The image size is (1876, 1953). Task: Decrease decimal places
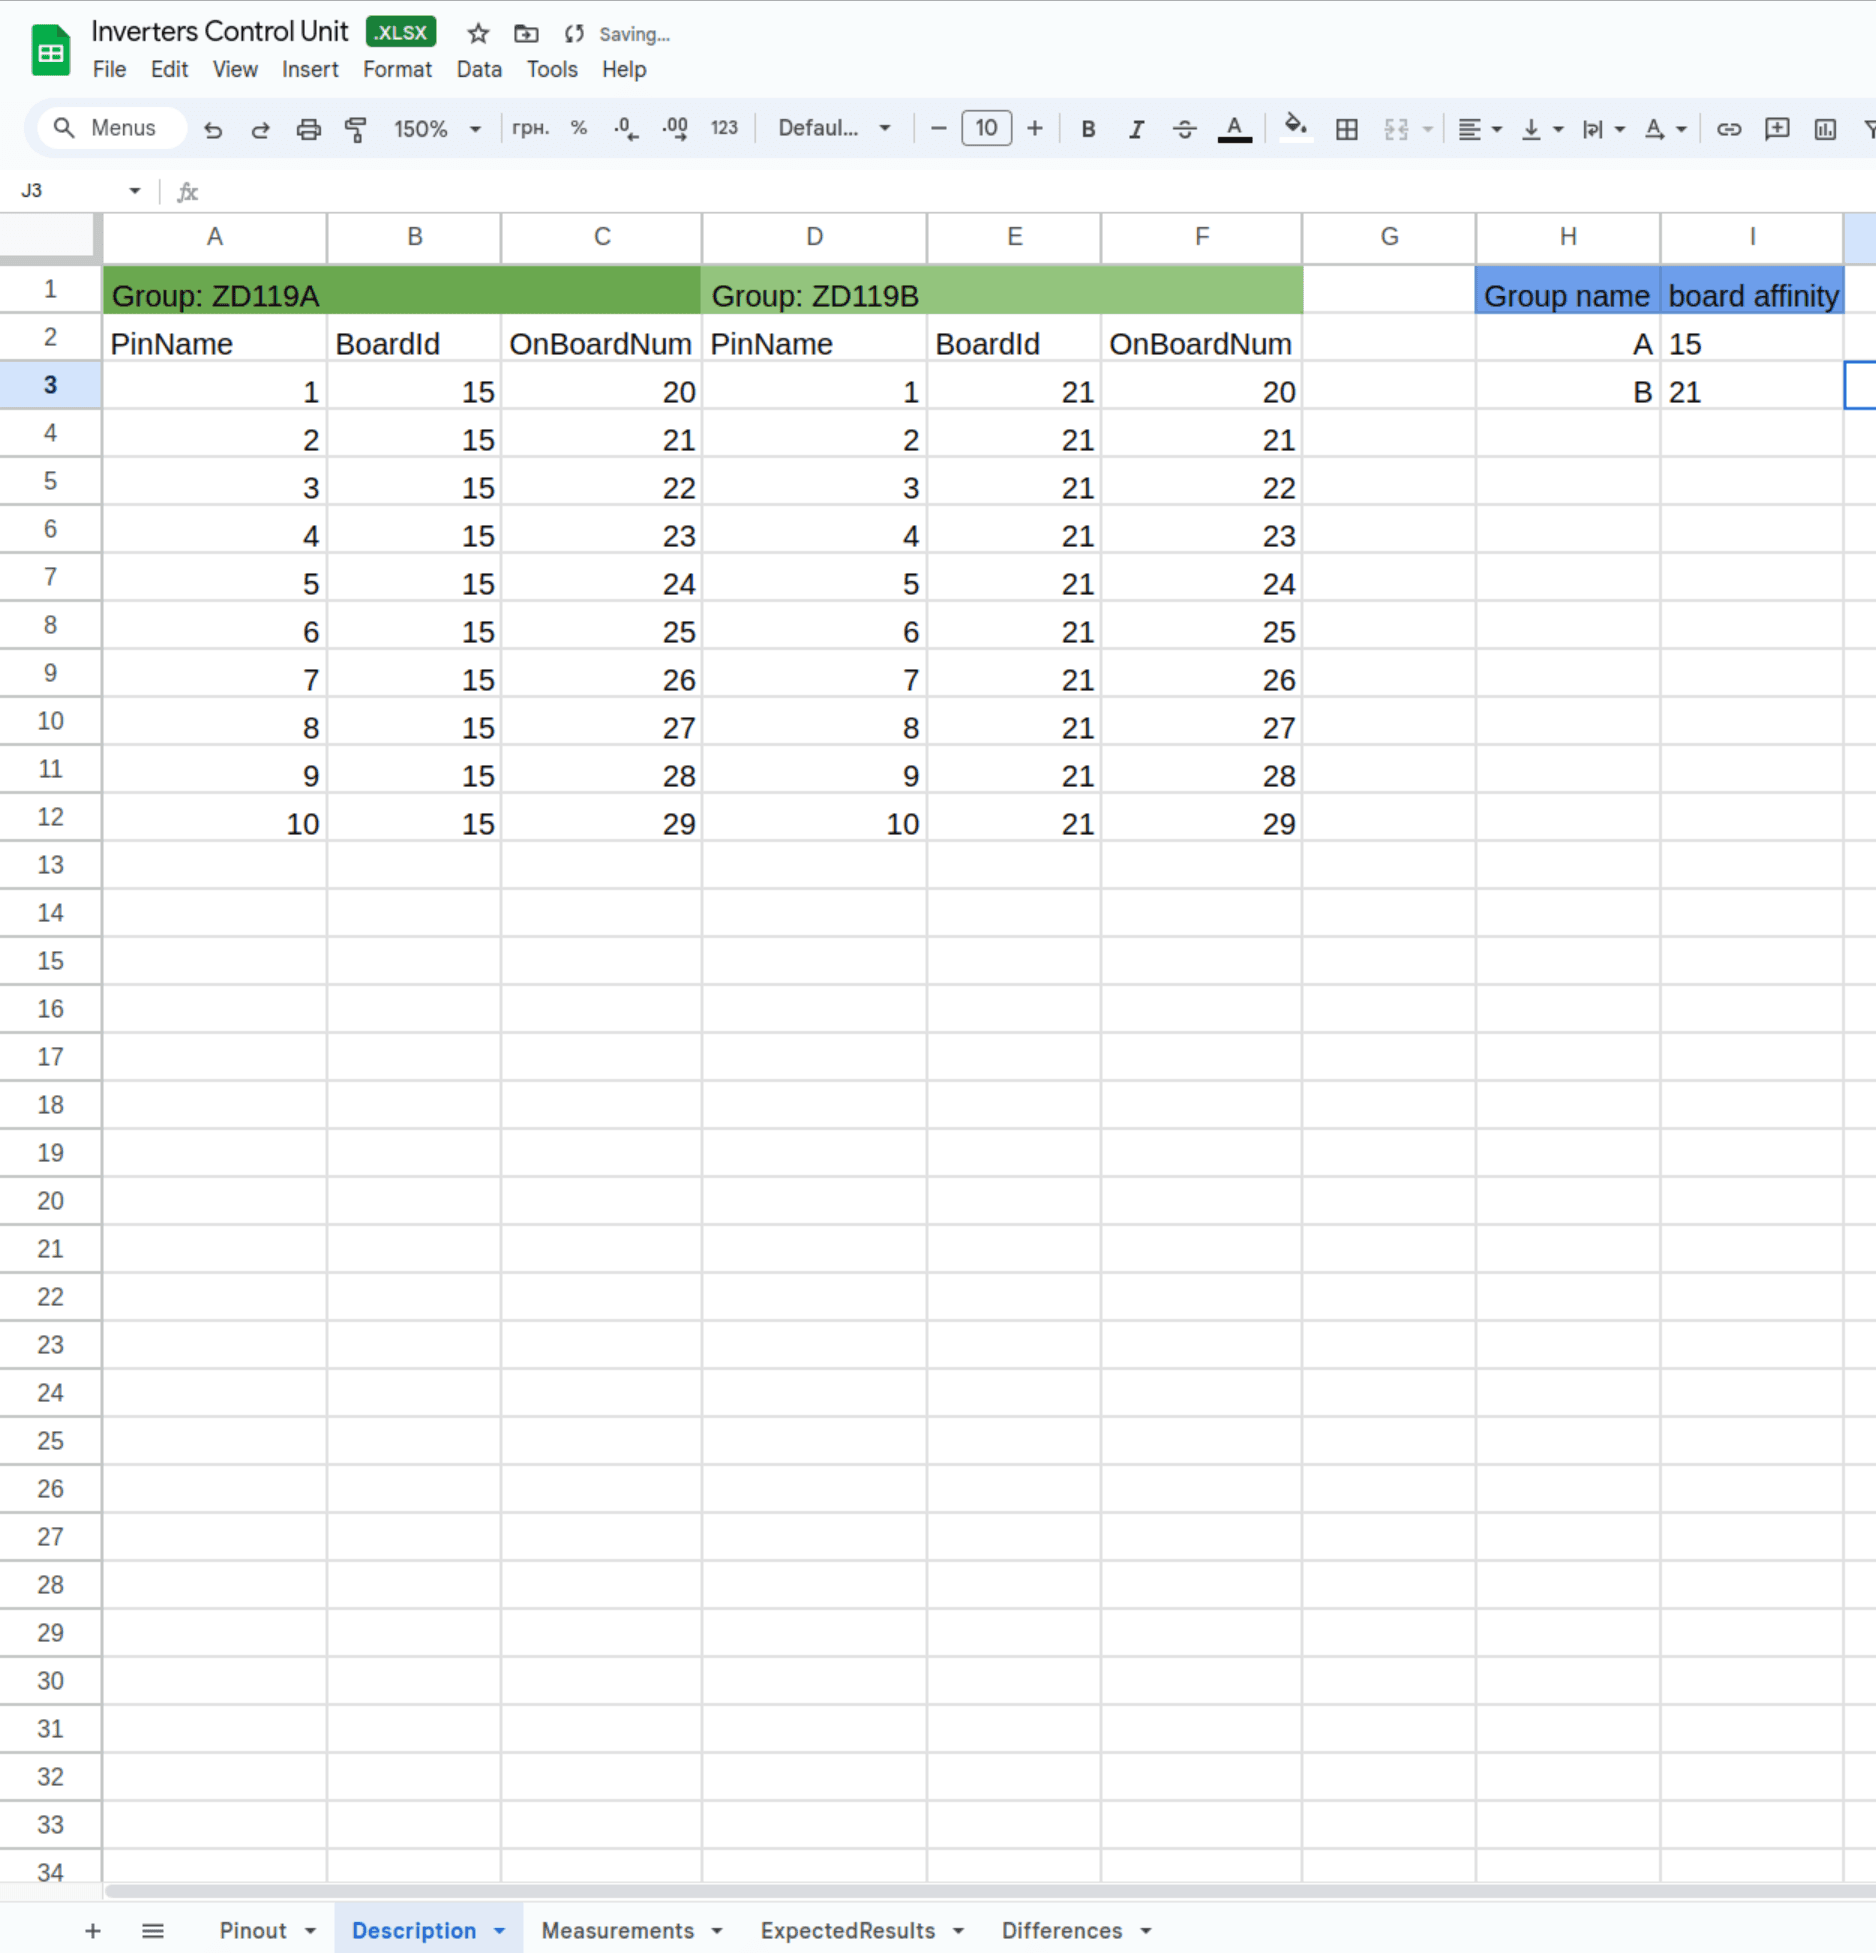click(x=626, y=128)
